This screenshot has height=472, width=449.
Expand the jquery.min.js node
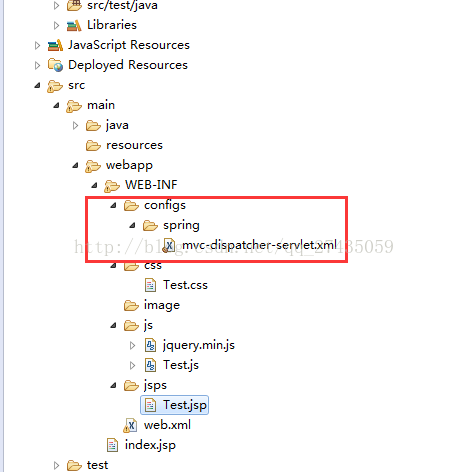point(132,345)
